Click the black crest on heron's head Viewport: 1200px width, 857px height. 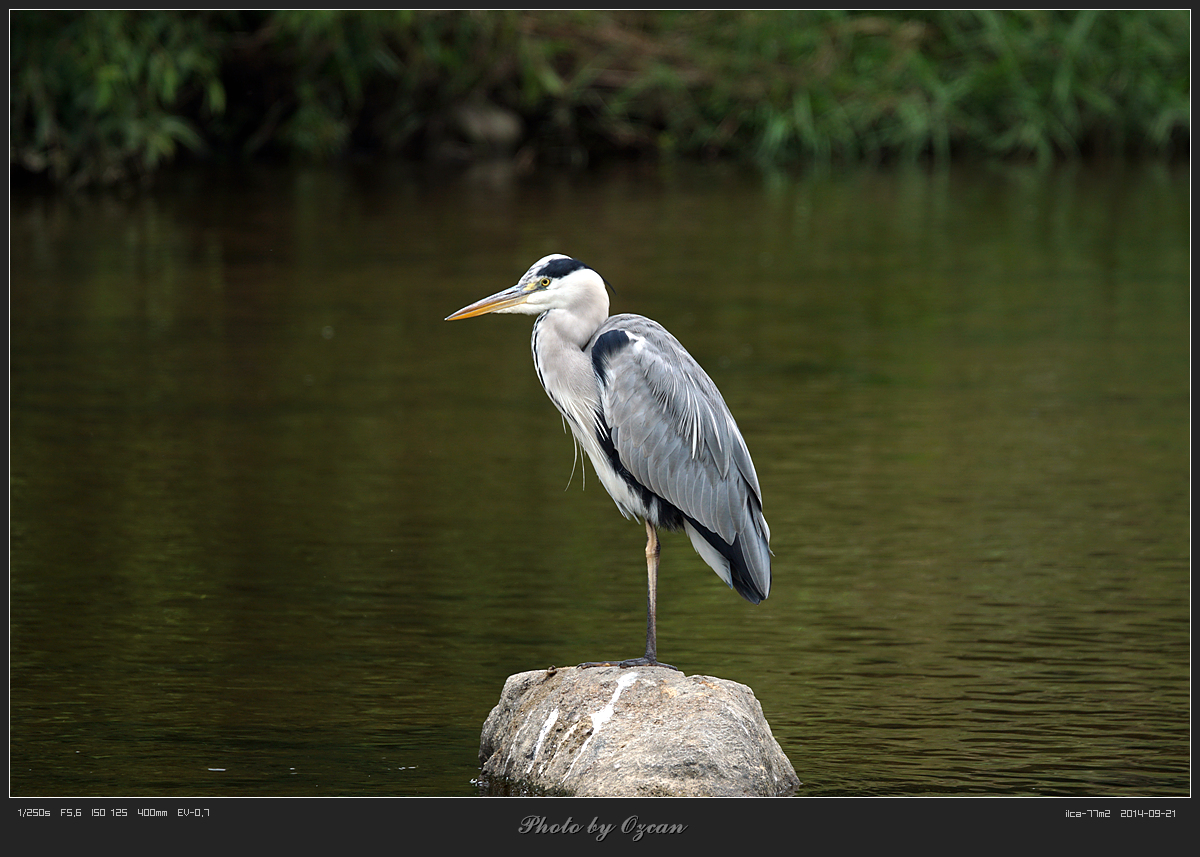pyautogui.click(x=563, y=267)
